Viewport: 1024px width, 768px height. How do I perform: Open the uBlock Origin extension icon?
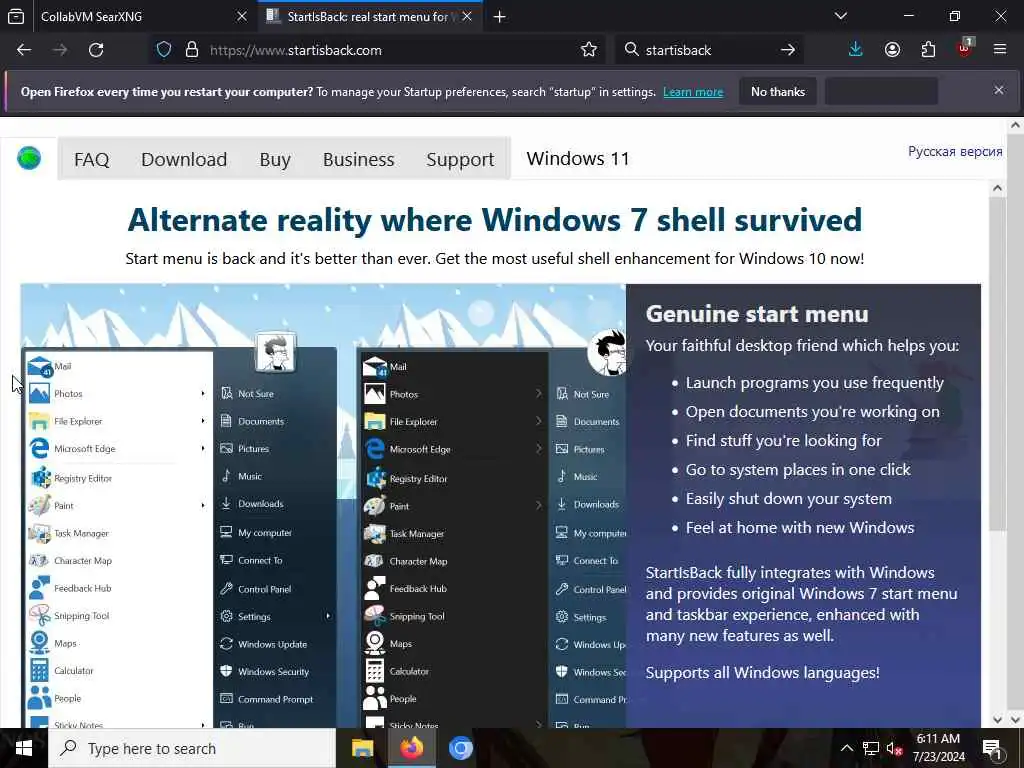click(x=965, y=48)
